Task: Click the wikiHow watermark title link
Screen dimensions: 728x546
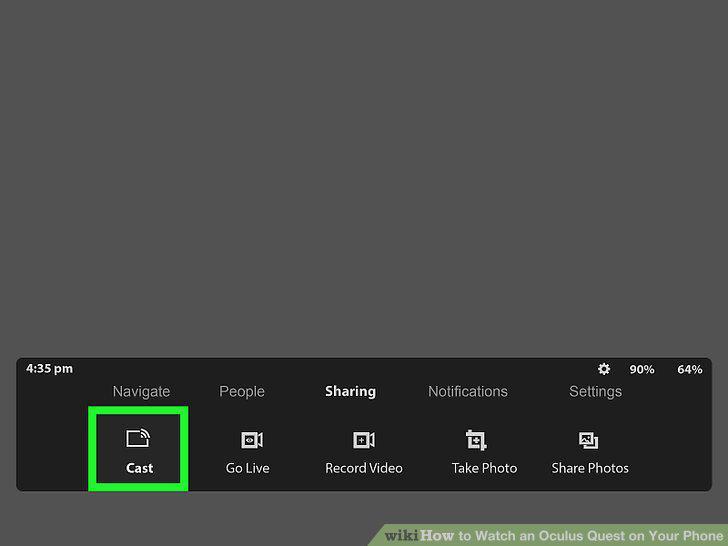Action: 554,536
